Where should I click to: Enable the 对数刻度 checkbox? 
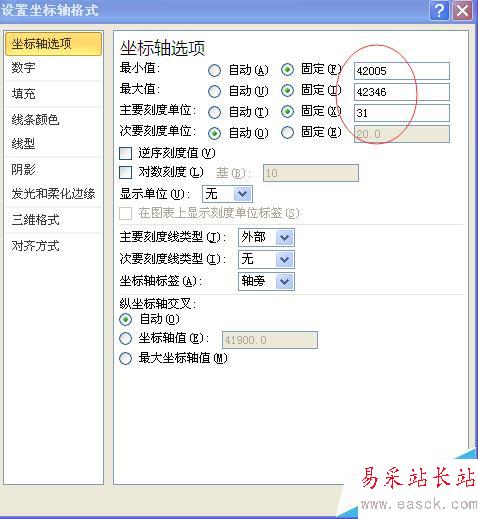[x=126, y=172]
